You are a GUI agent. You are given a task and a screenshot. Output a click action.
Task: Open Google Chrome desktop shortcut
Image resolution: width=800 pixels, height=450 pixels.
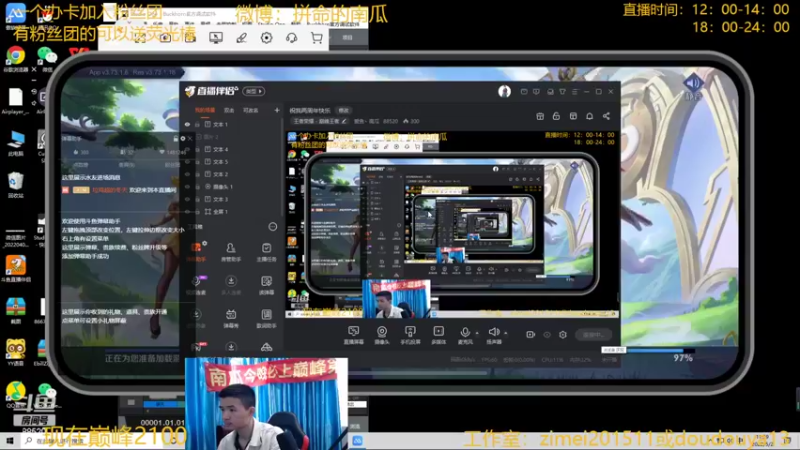coord(15,58)
